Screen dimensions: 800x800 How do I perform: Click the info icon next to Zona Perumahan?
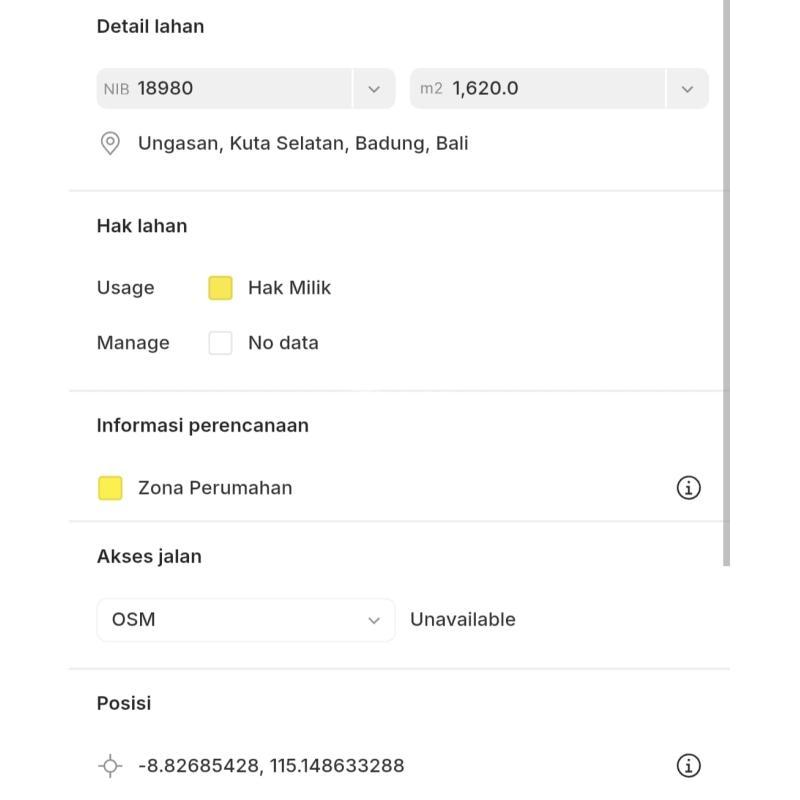tap(688, 488)
